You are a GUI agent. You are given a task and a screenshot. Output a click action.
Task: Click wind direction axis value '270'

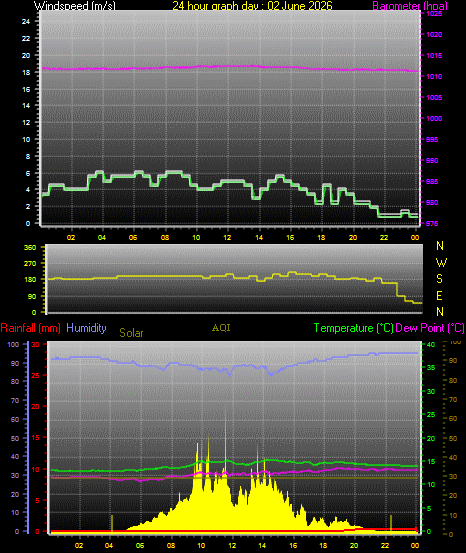(x=30, y=263)
